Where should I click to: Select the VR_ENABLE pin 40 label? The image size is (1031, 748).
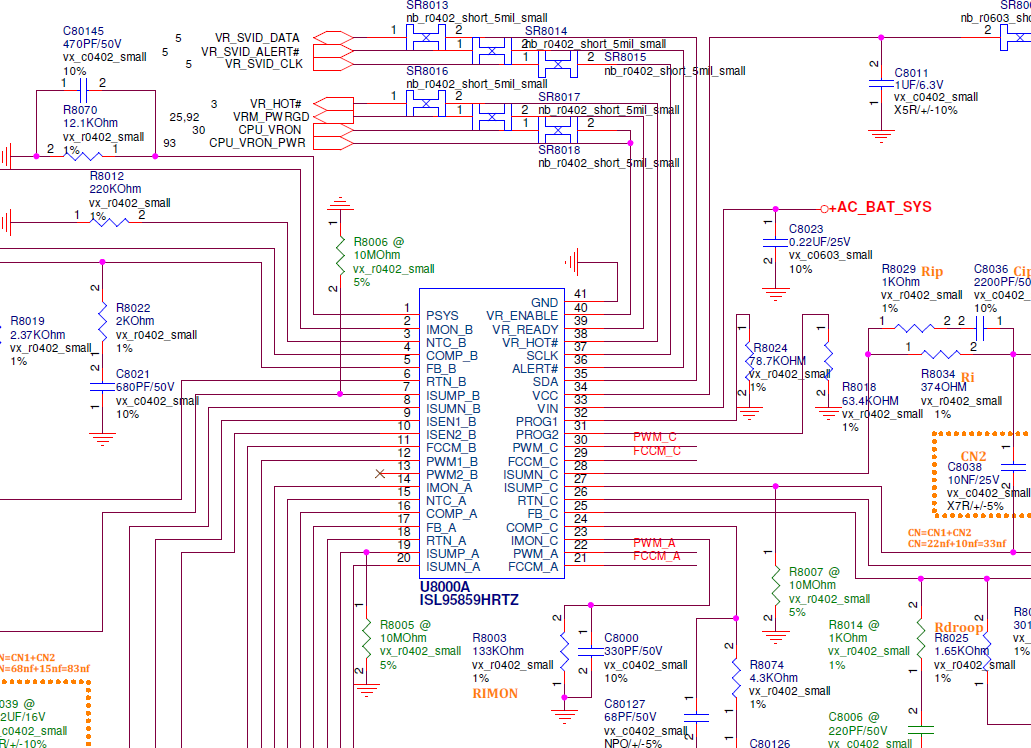tap(522, 316)
